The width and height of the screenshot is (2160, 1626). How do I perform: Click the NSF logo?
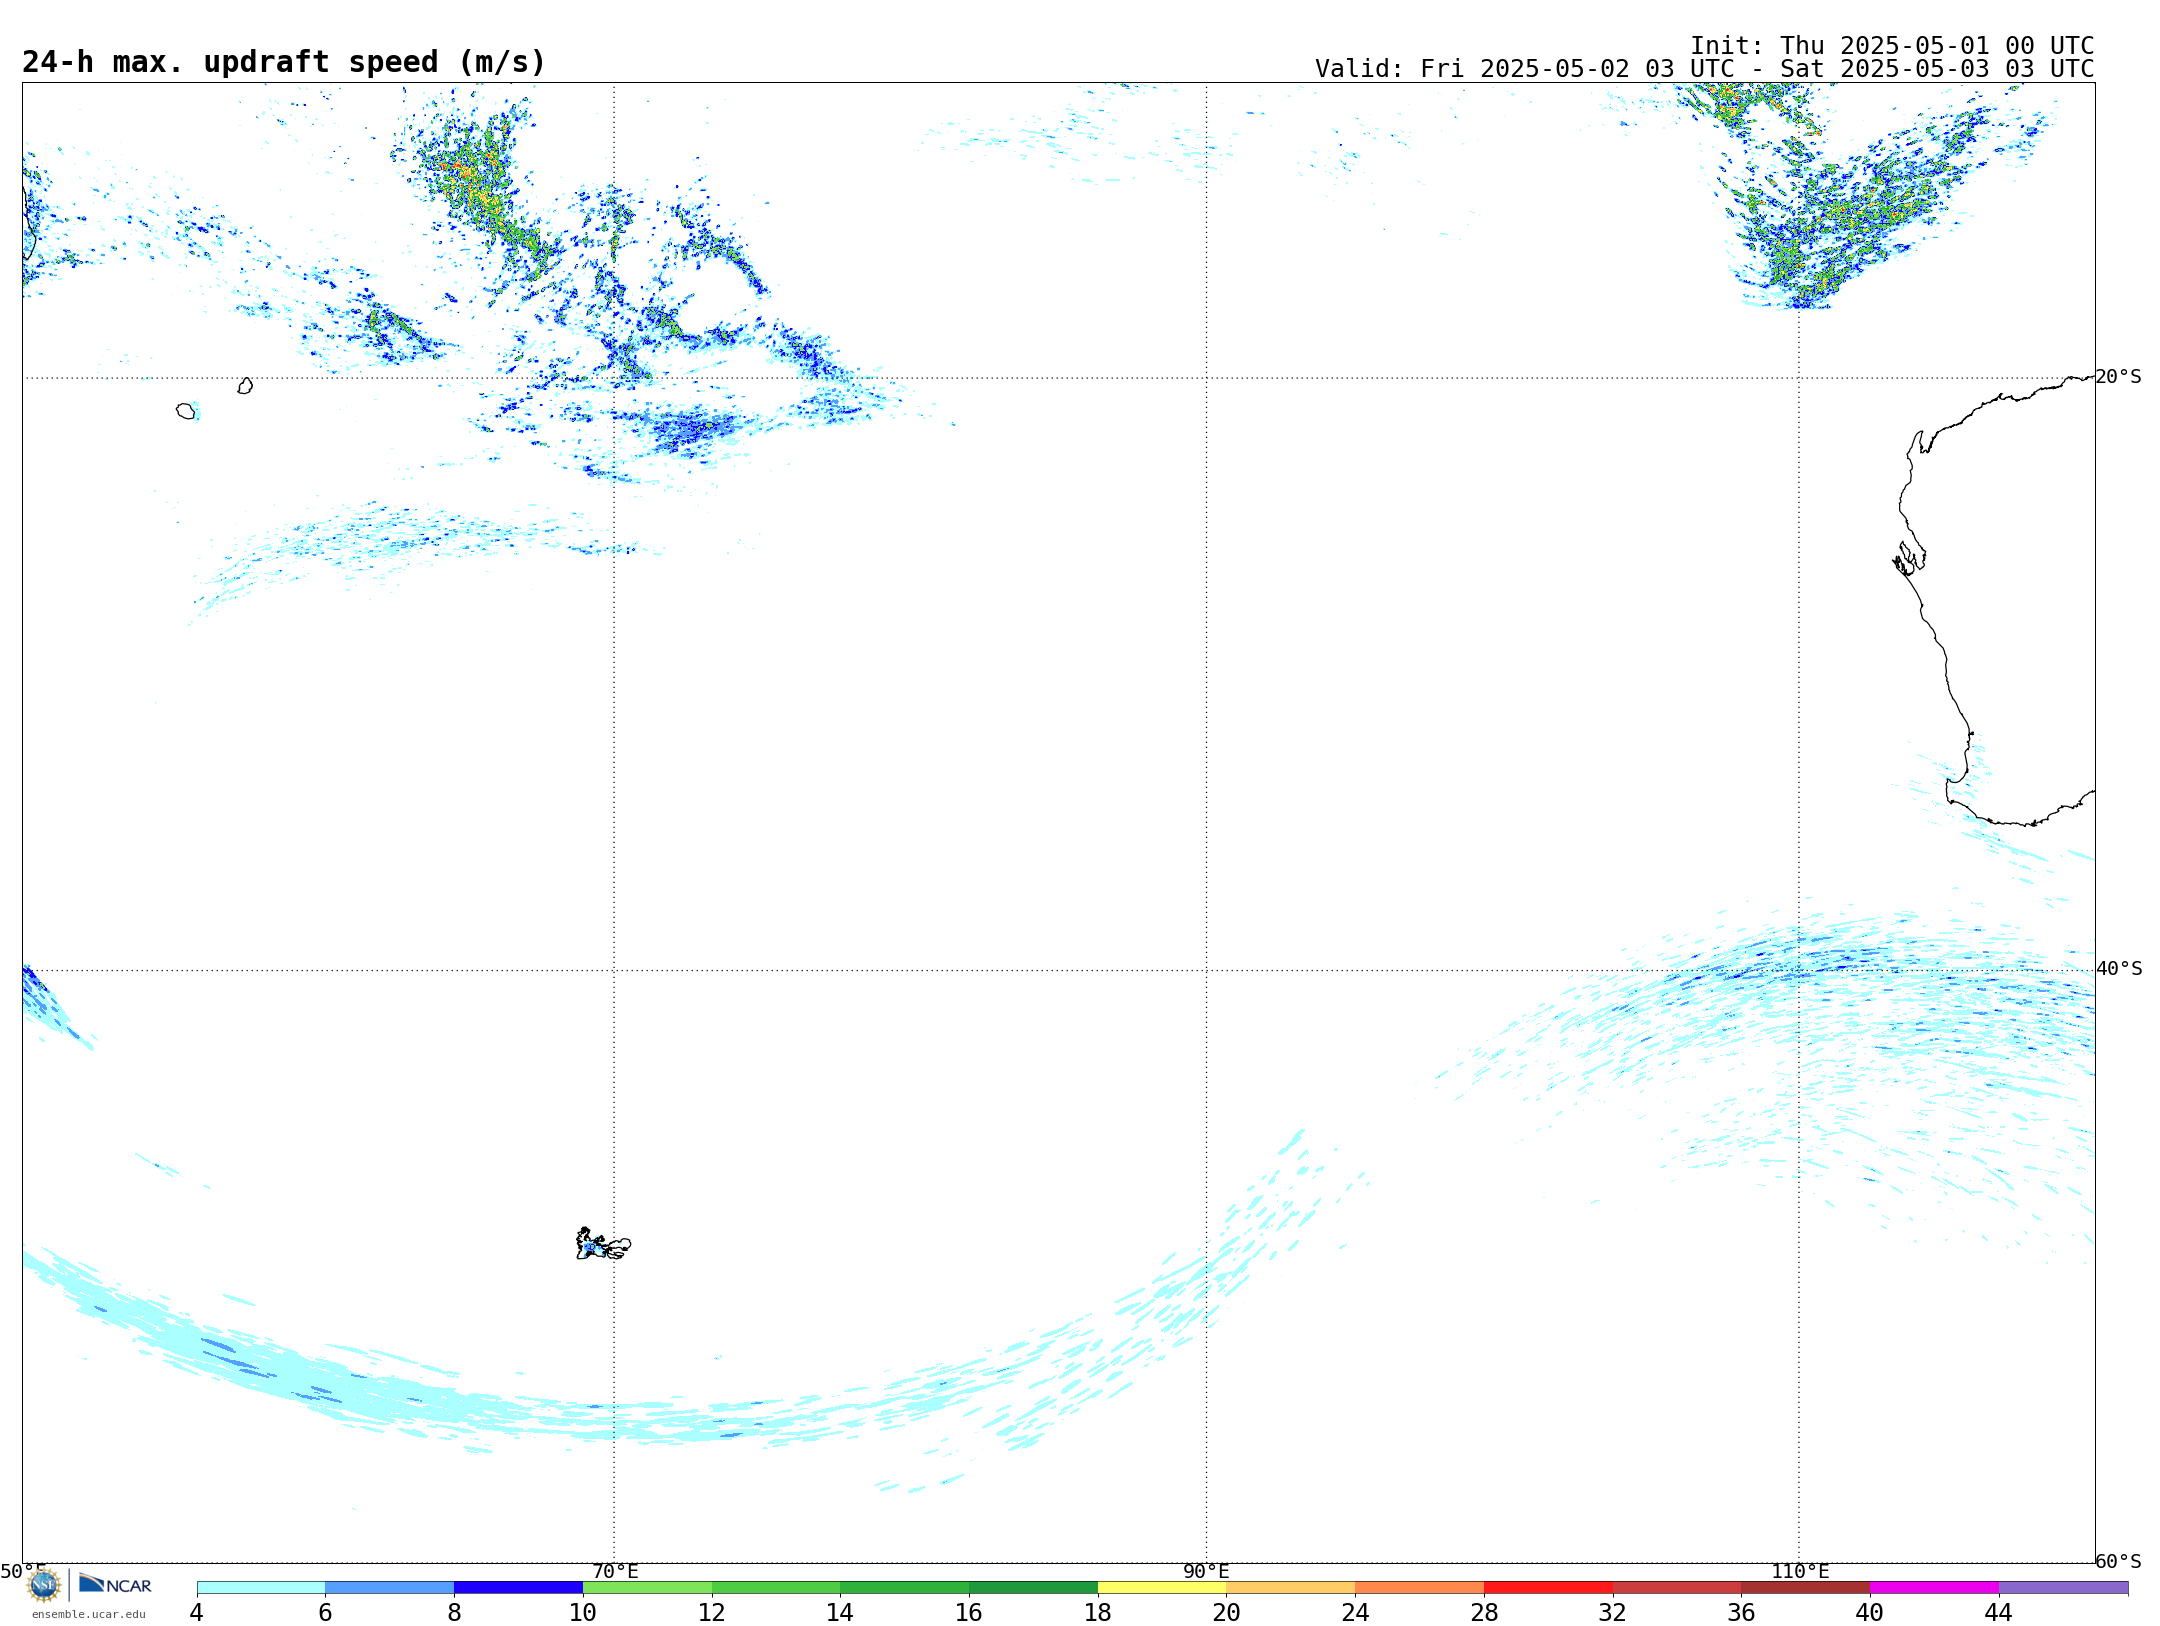point(44,1585)
